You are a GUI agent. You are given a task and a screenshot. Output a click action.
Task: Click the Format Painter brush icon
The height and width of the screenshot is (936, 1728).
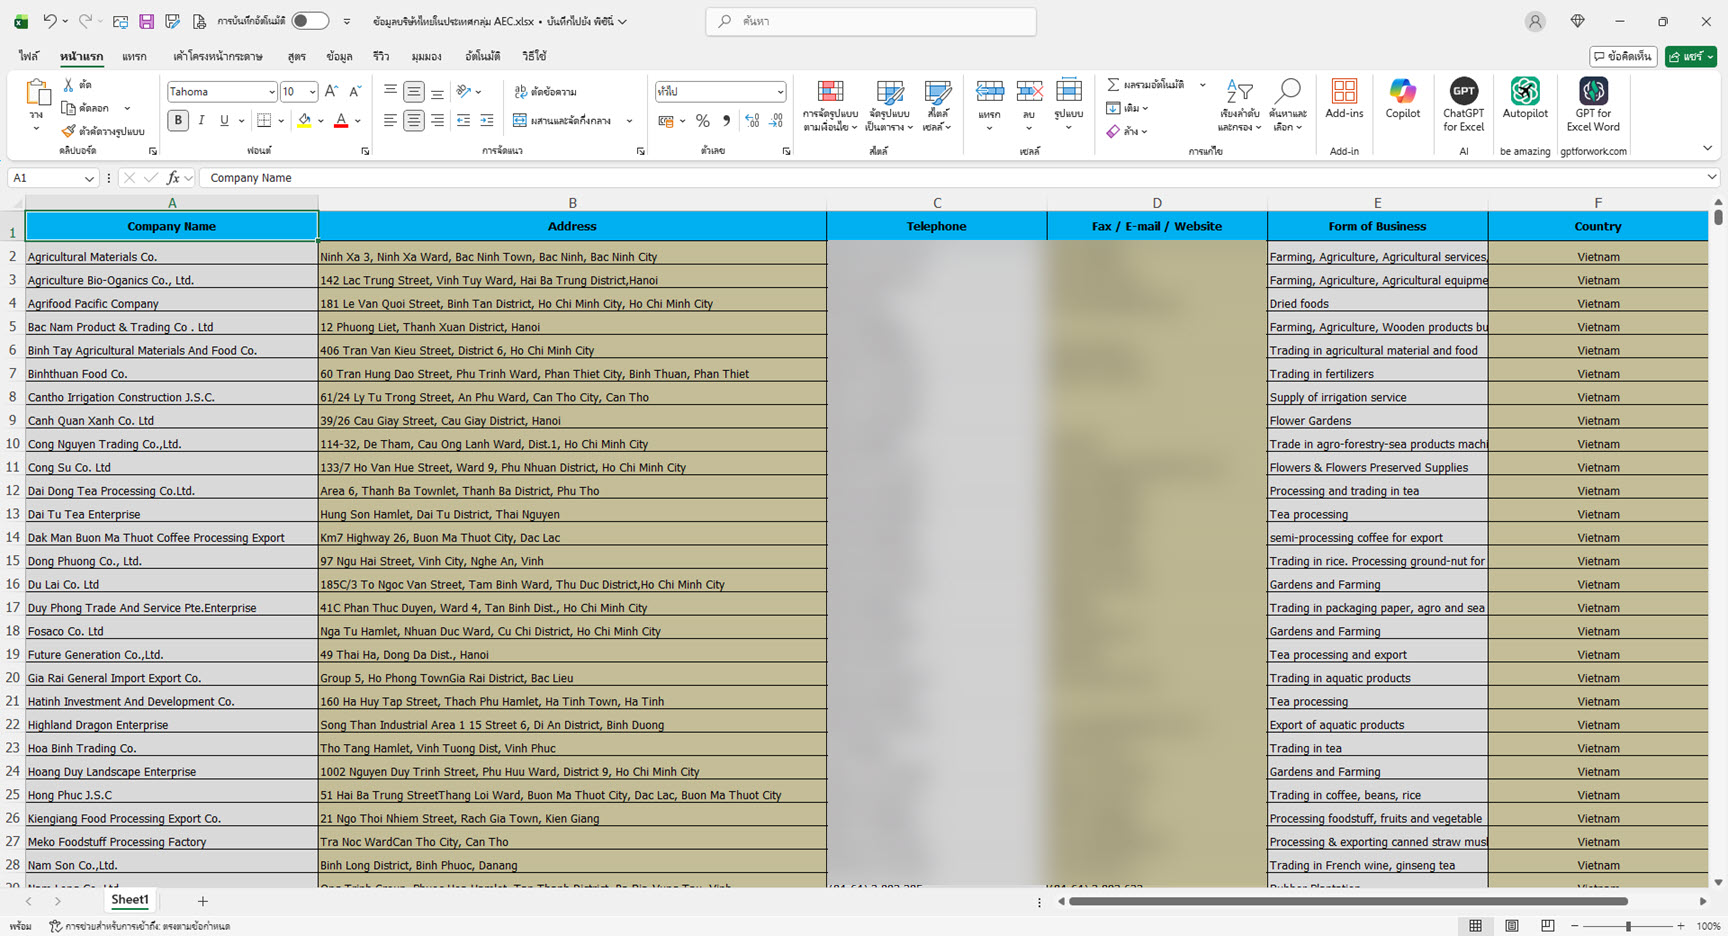pos(68,131)
